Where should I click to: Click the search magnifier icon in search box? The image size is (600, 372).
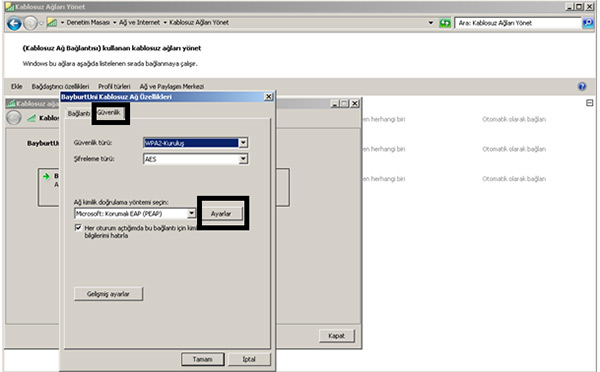588,23
